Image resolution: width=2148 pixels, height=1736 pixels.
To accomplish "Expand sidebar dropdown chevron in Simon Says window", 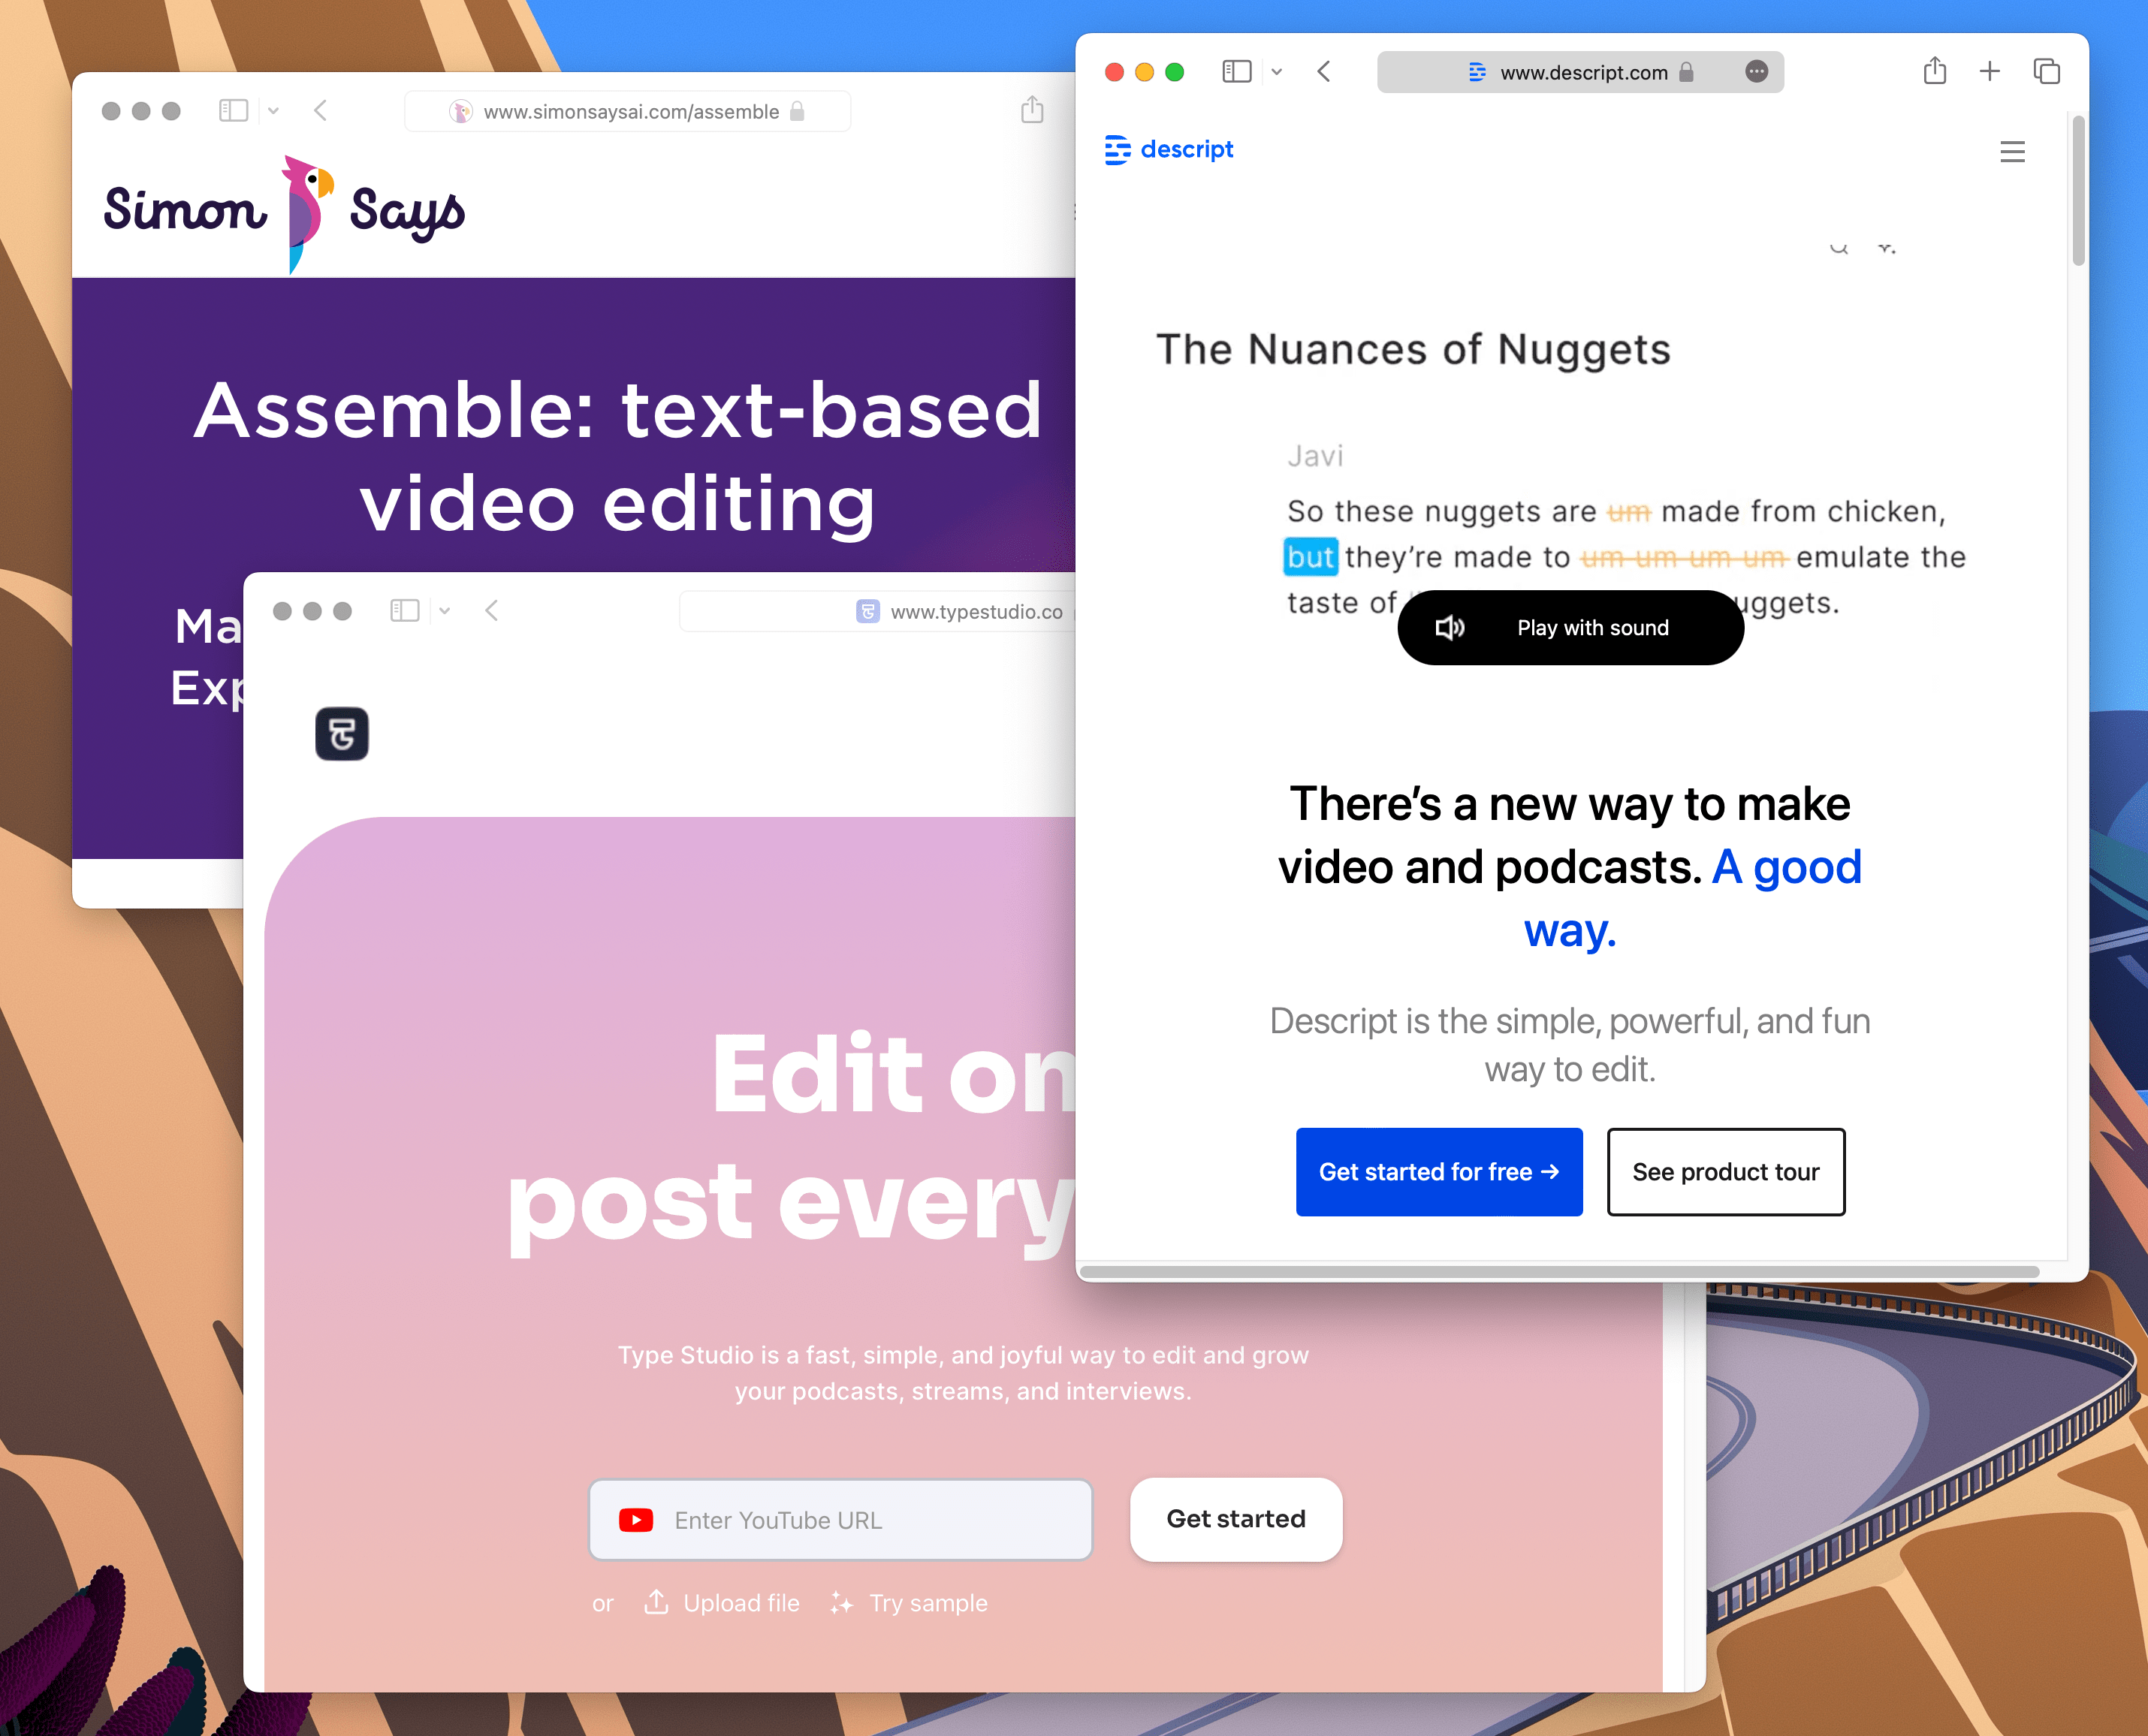I will click(x=274, y=111).
